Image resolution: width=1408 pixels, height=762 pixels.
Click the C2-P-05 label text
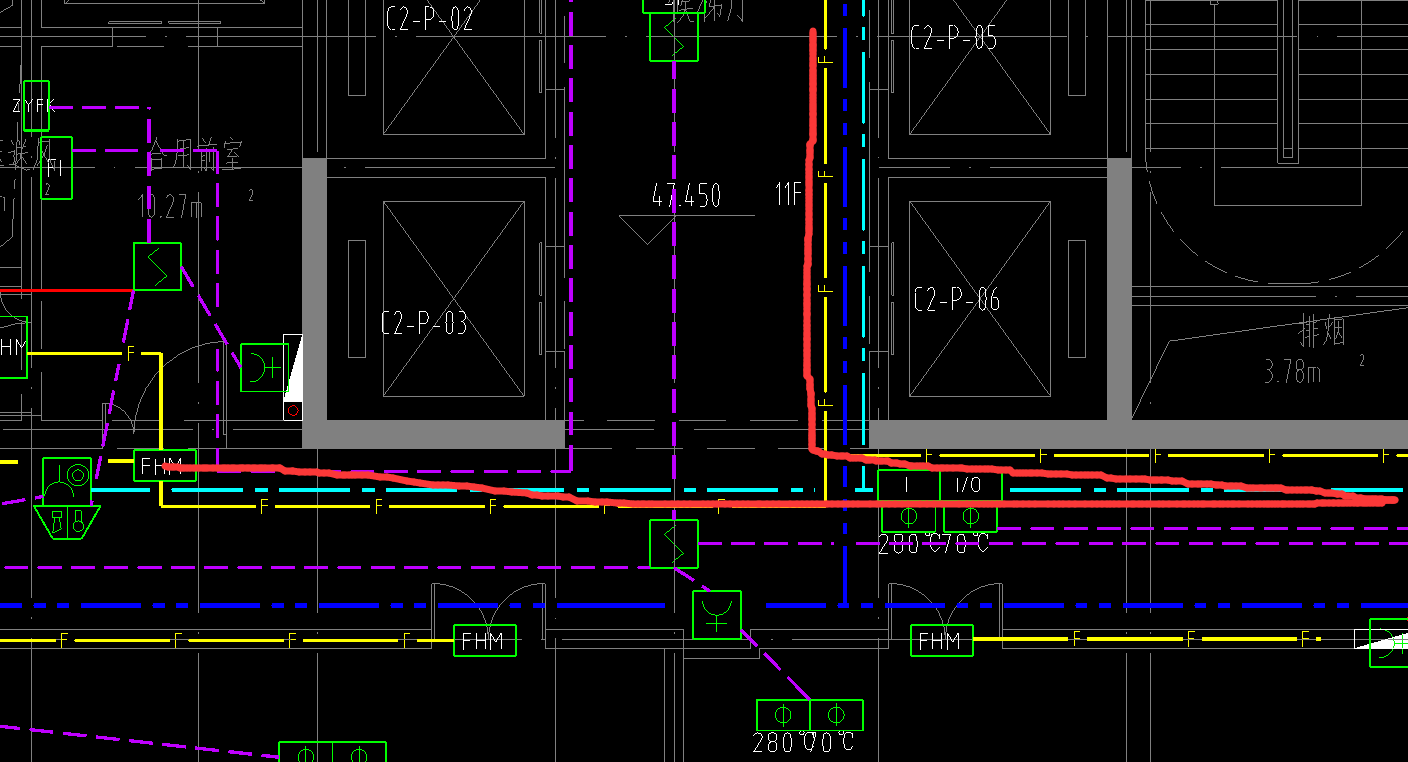tap(953, 38)
